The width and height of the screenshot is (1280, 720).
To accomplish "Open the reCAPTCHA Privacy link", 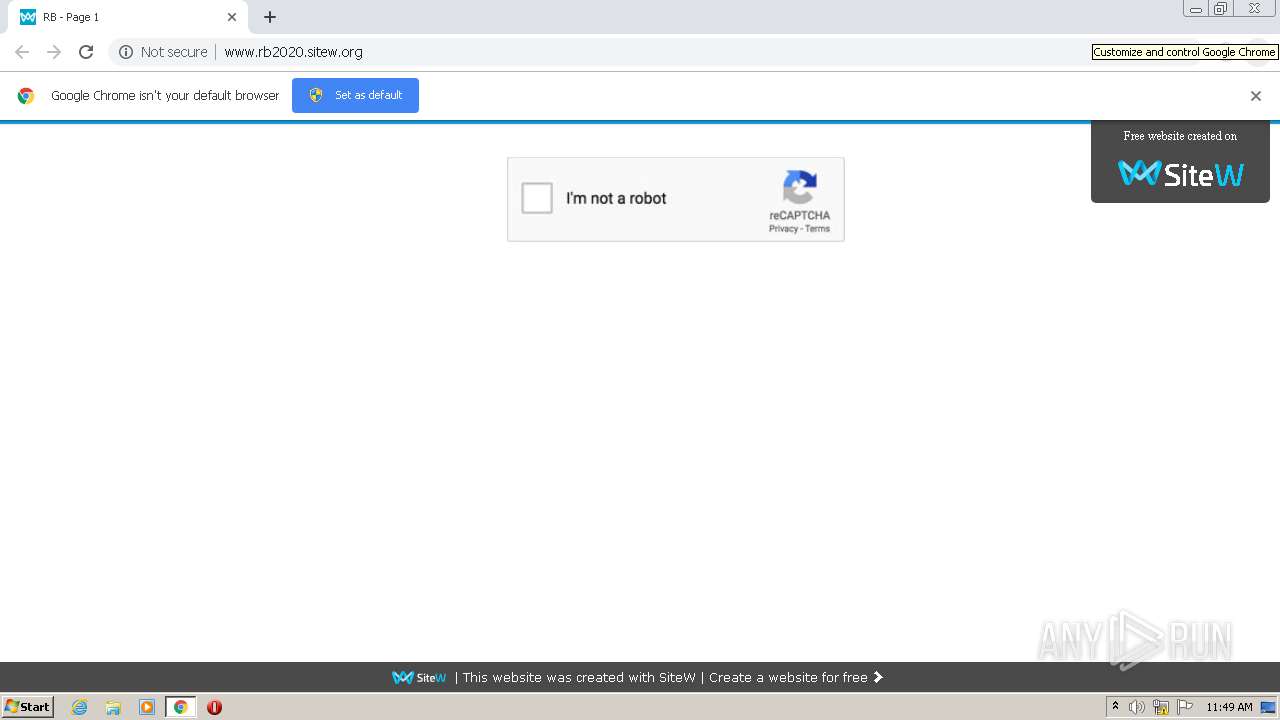I will pos(783,229).
